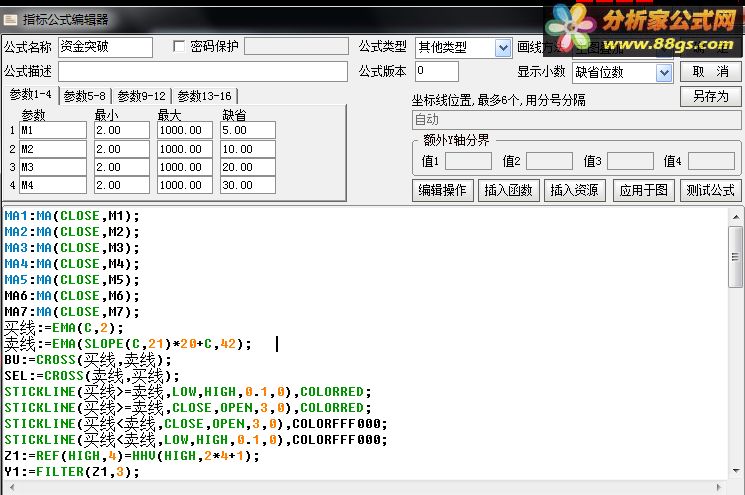This screenshot has height=495, width=745.
Task: Toggle the 密码保护 checkbox
Action: pos(179,47)
